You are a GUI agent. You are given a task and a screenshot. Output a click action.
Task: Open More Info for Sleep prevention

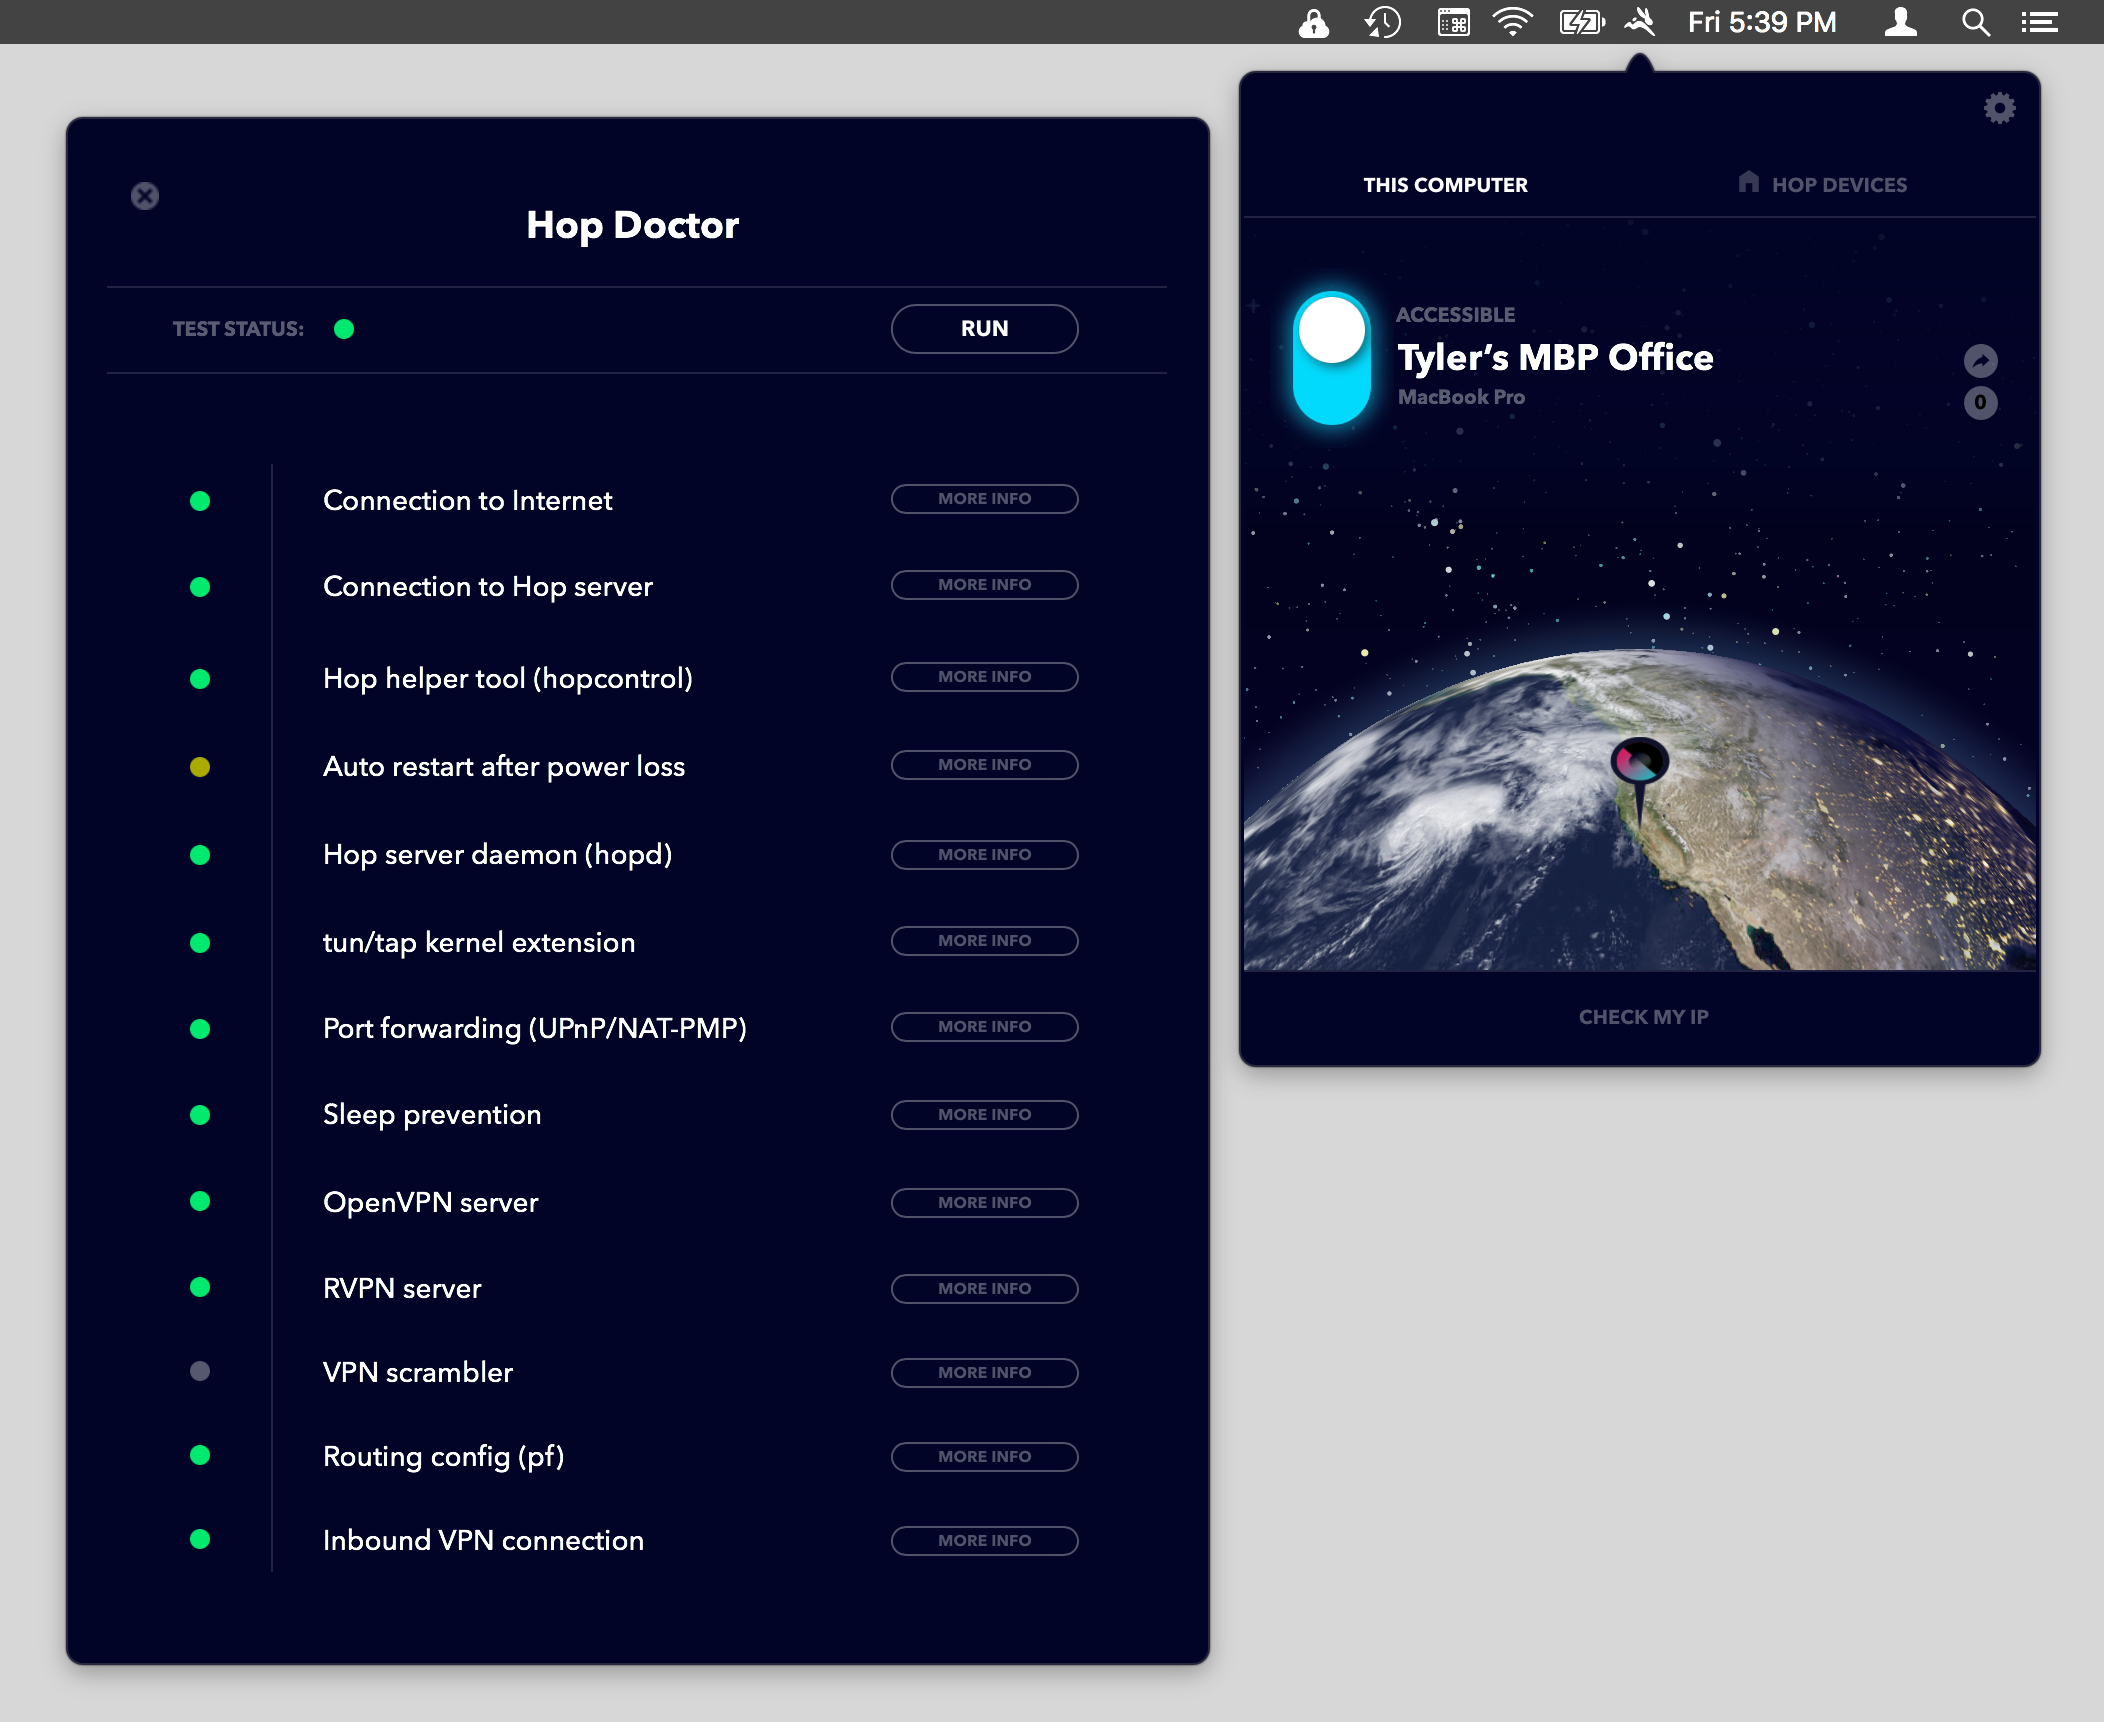[x=984, y=1115]
